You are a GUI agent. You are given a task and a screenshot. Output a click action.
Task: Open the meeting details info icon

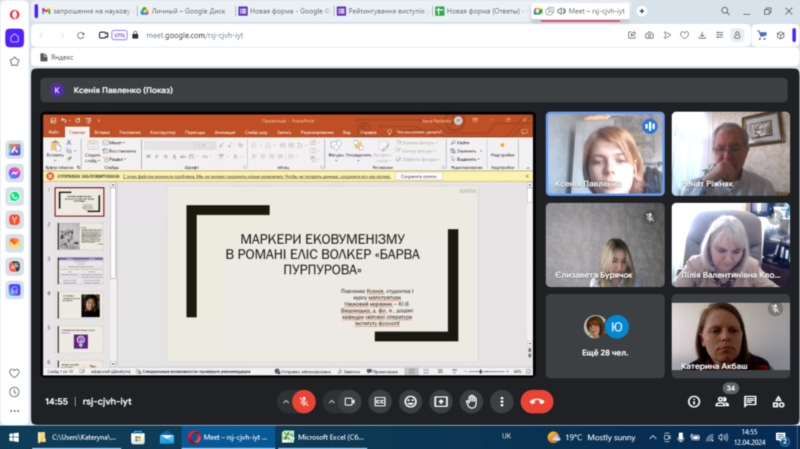tap(694, 402)
